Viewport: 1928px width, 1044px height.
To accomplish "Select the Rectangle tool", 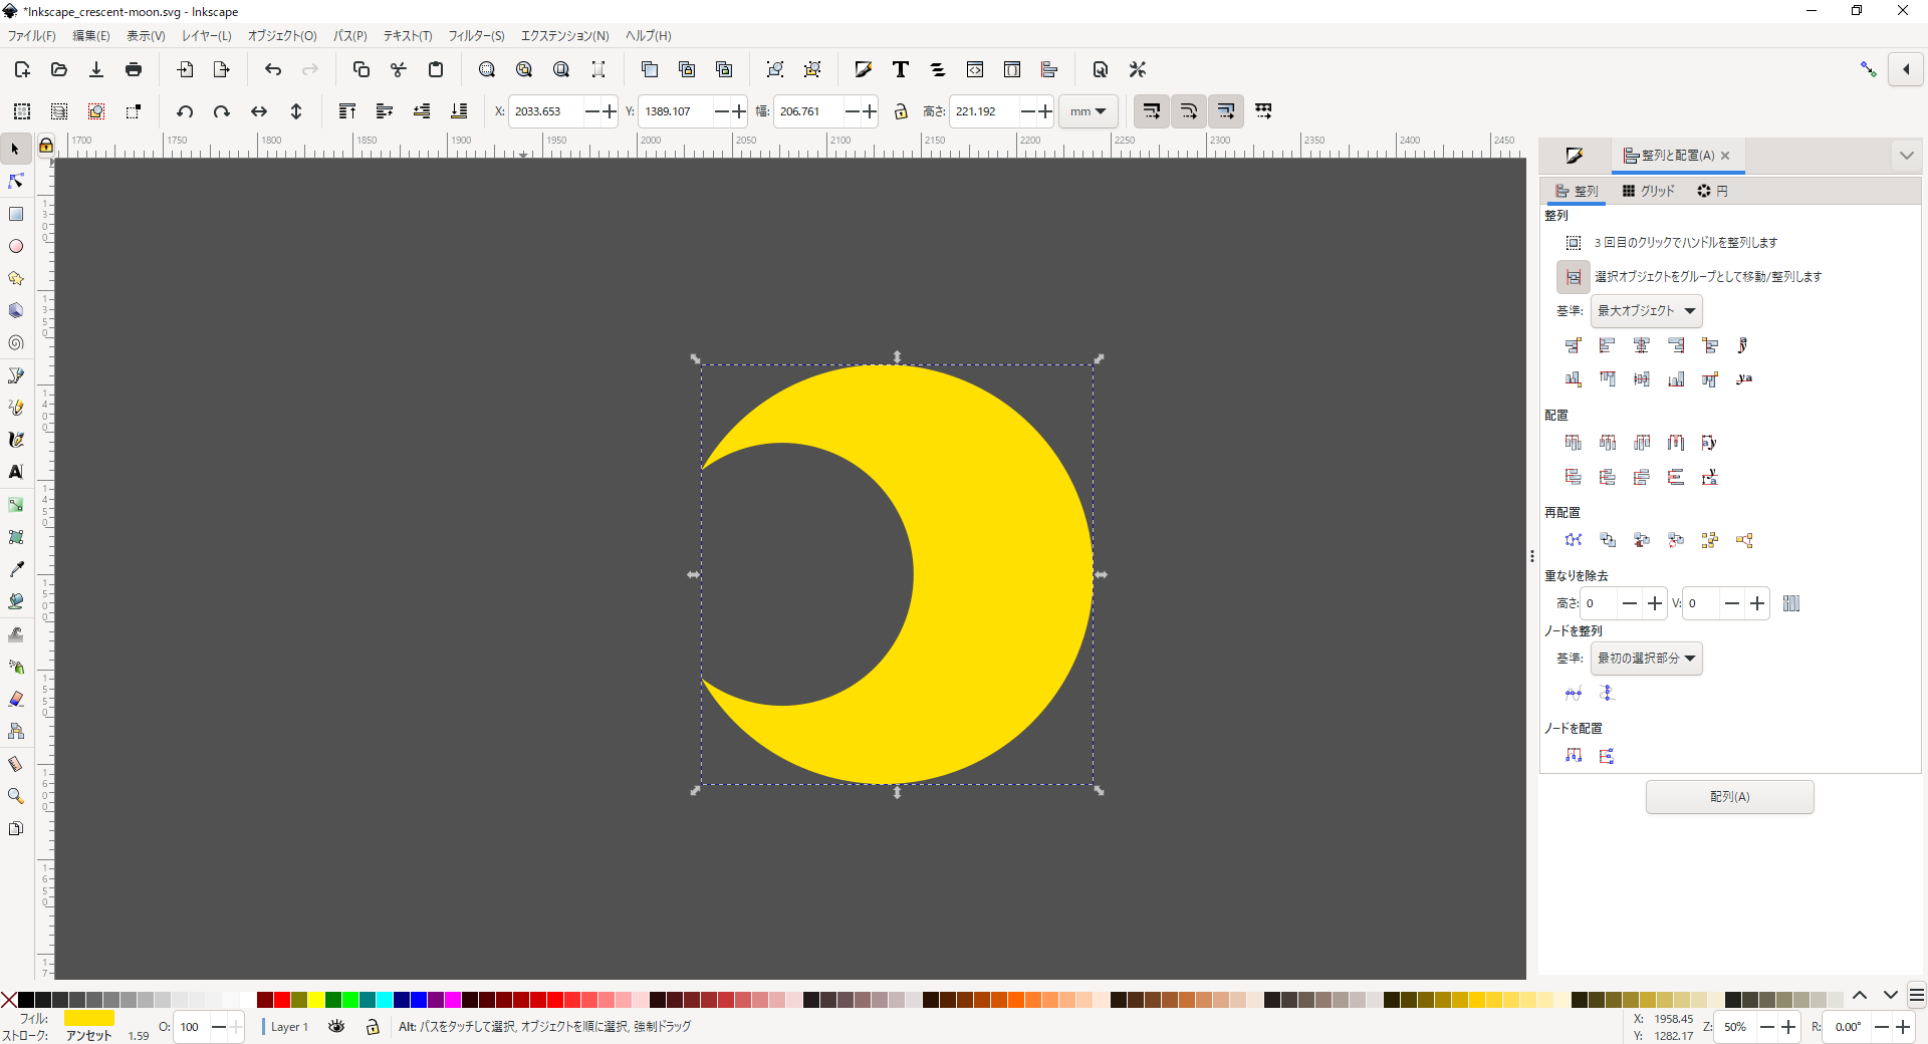I will pyautogui.click(x=16, y=214).
